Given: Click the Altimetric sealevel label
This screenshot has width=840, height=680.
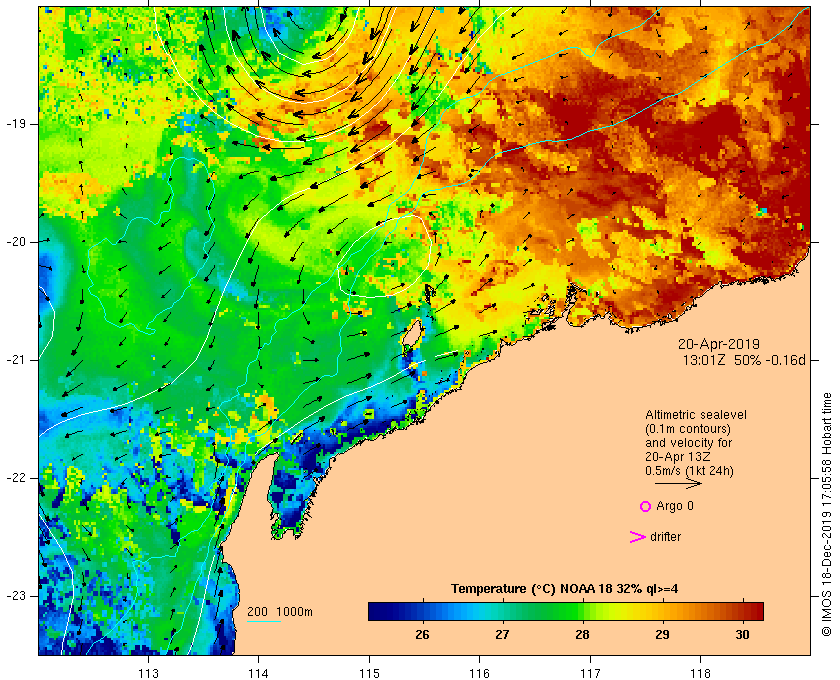Looking at the screenshot, I should (696, 415).
